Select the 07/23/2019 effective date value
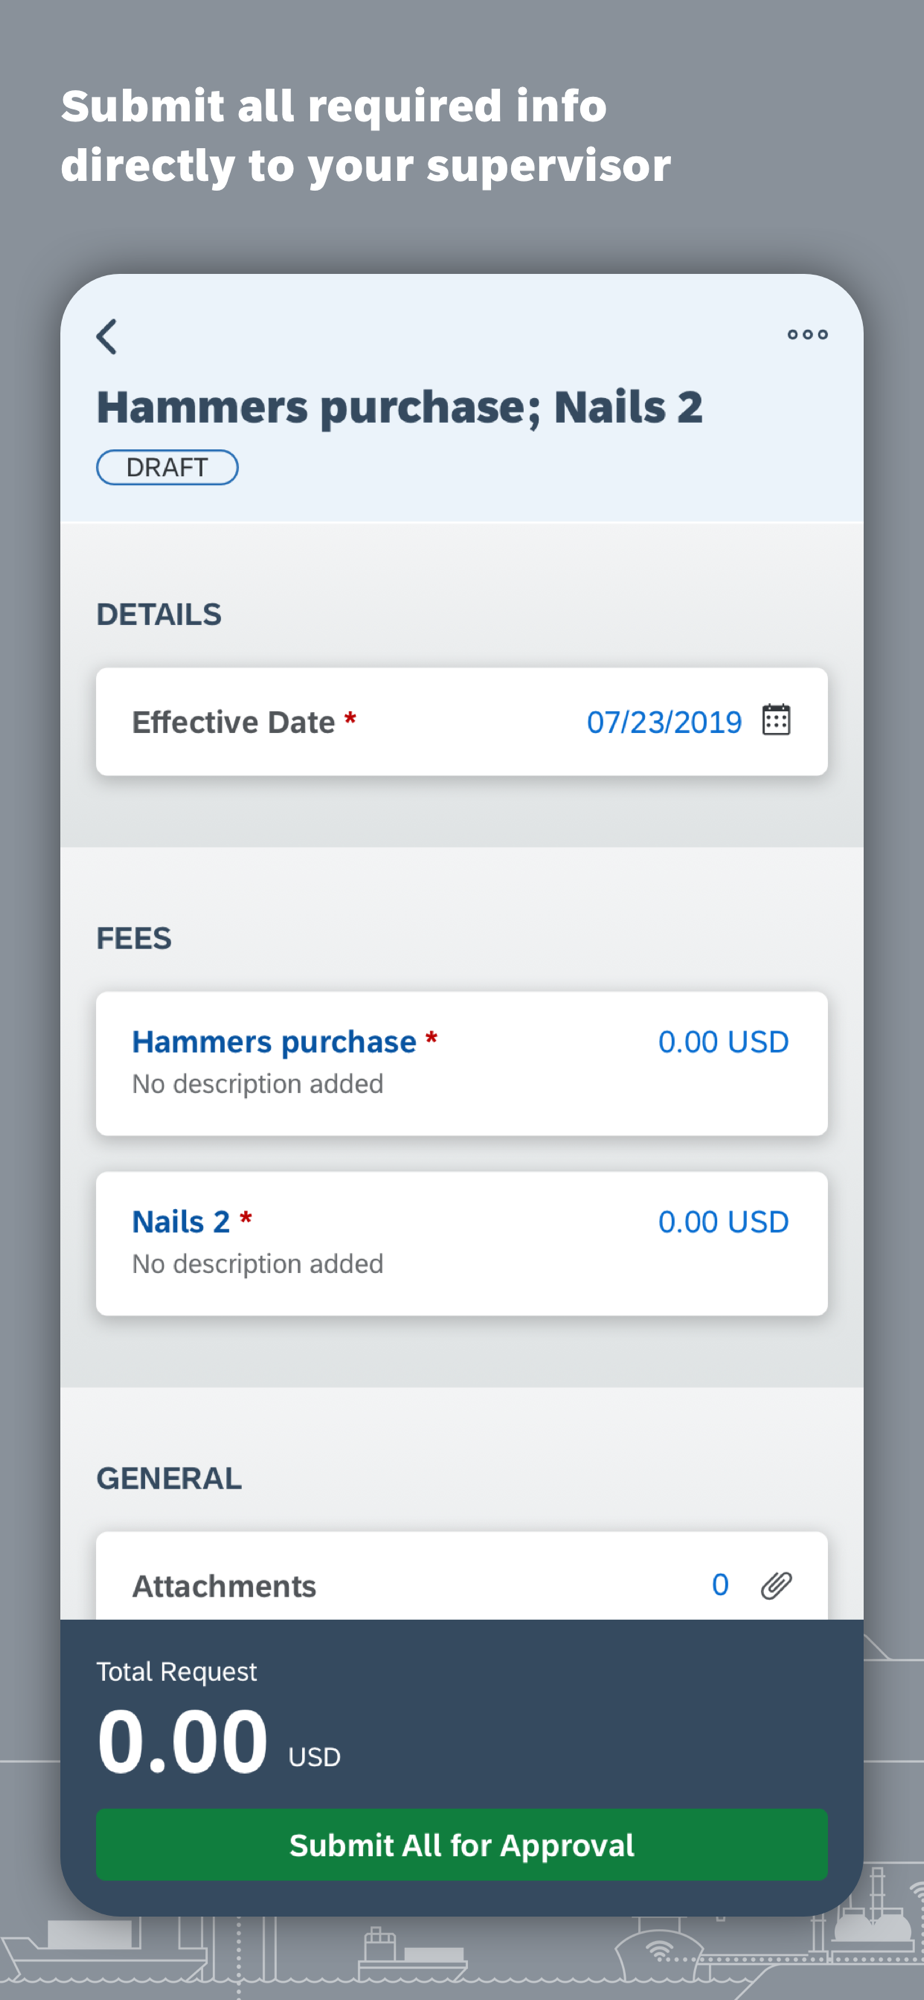Viewport: 924px width, 2000px height. [664, 722]
